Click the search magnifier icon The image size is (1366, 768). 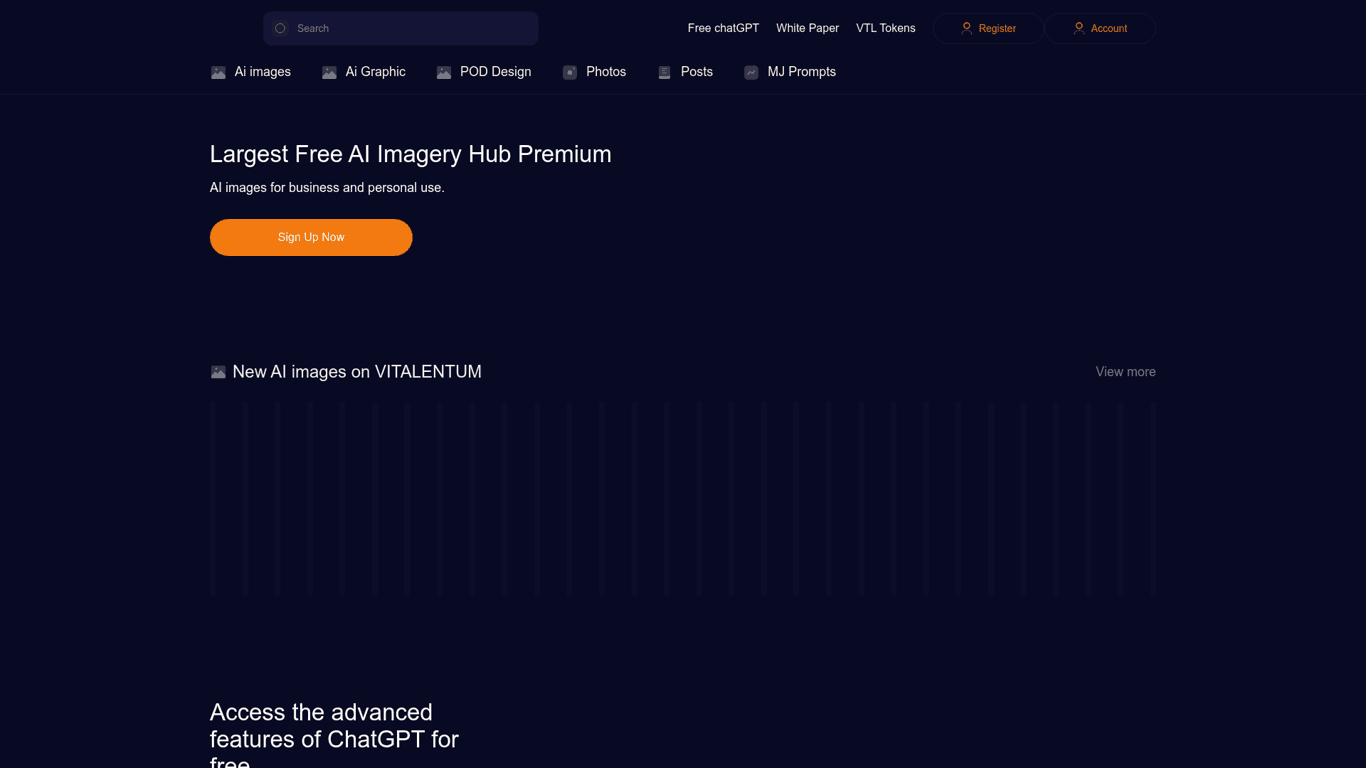pos(280,29)
